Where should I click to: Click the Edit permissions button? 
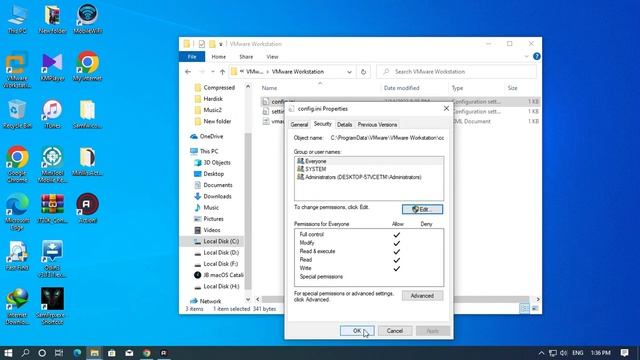(x=422, y=209)
